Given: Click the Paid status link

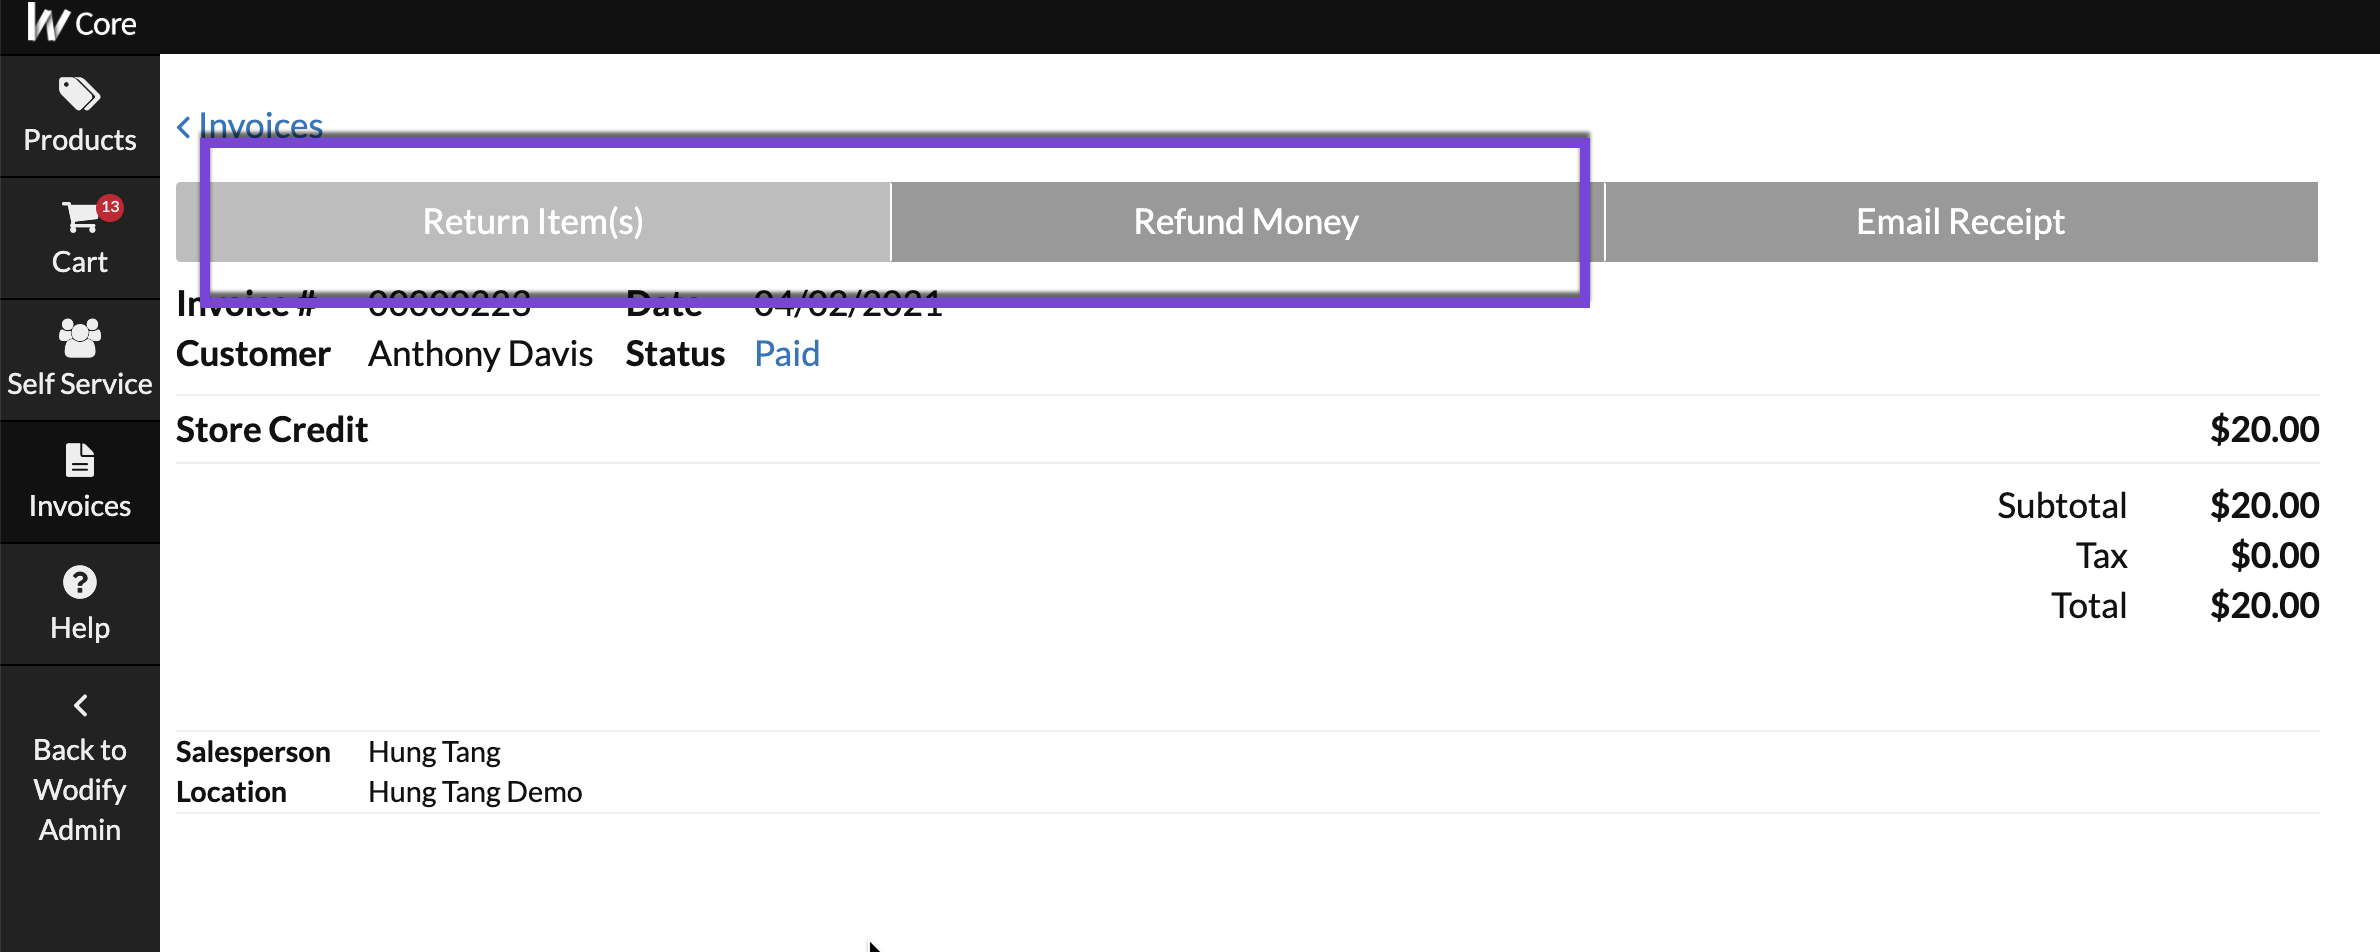Looking at the screenshot, I should click(787, 354).
